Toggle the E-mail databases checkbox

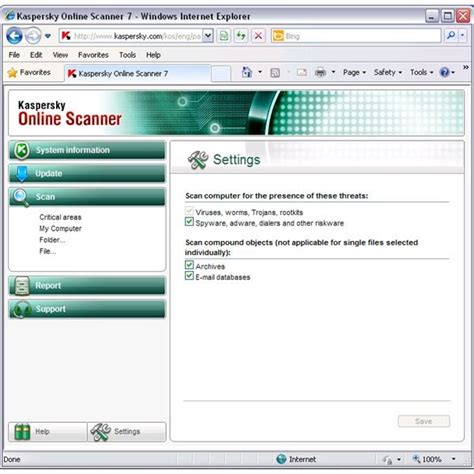pos(189,276)
